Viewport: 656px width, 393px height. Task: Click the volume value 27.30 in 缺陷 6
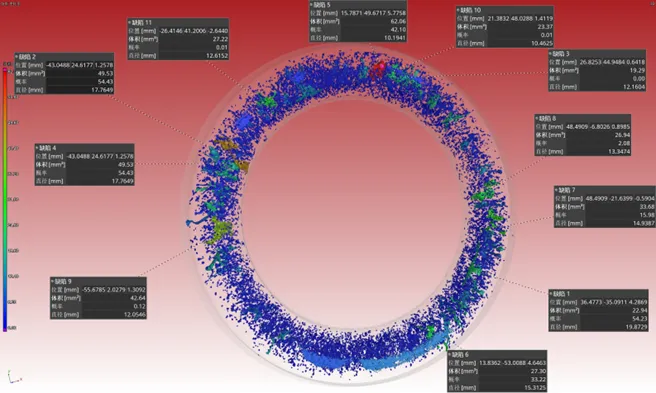coord(538,371)
